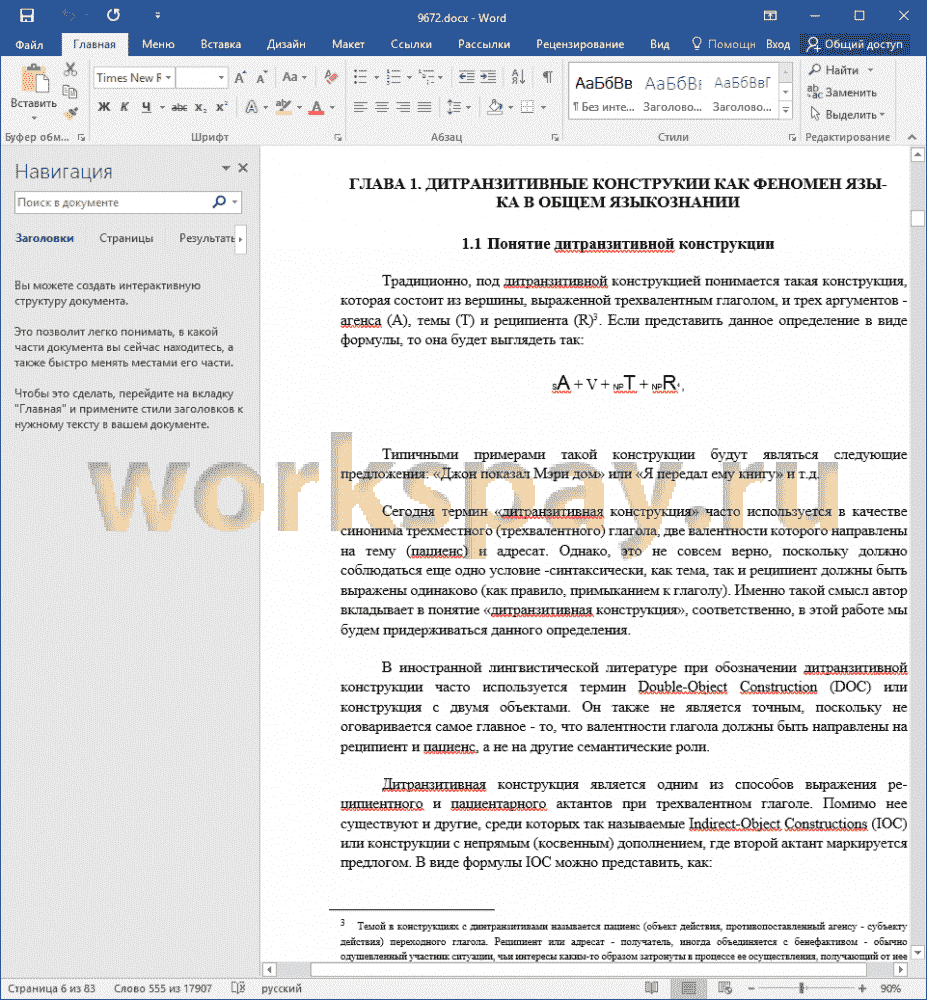Switch to the Макет ribbon tab
The image size is (927, 1000).
[348, 44]
